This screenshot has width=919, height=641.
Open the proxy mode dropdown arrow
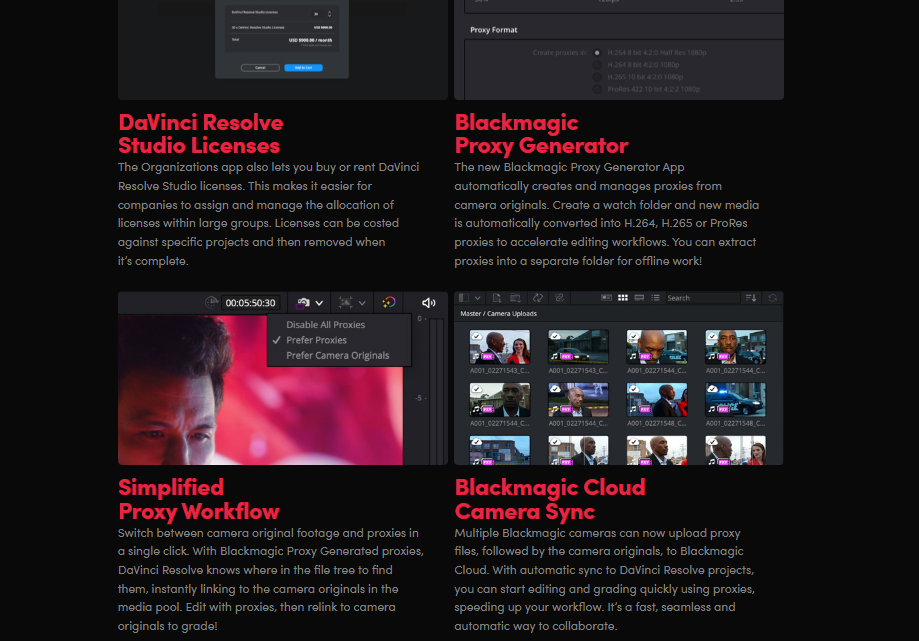tap(319, 303)
